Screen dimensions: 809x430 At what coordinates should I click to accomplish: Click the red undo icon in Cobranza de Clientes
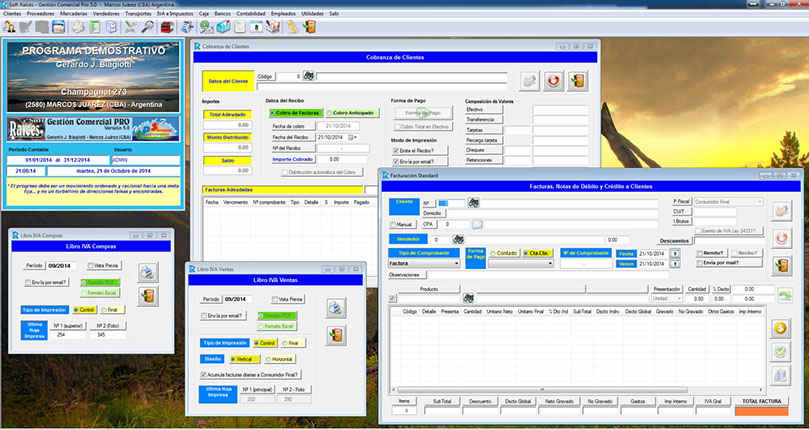click(x=552, y=80)
